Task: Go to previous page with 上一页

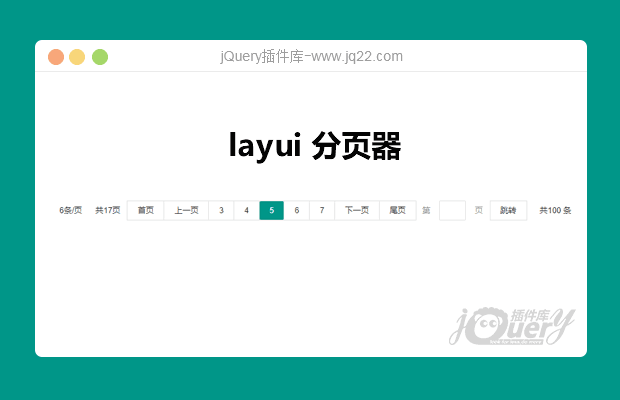Action: 186,210
